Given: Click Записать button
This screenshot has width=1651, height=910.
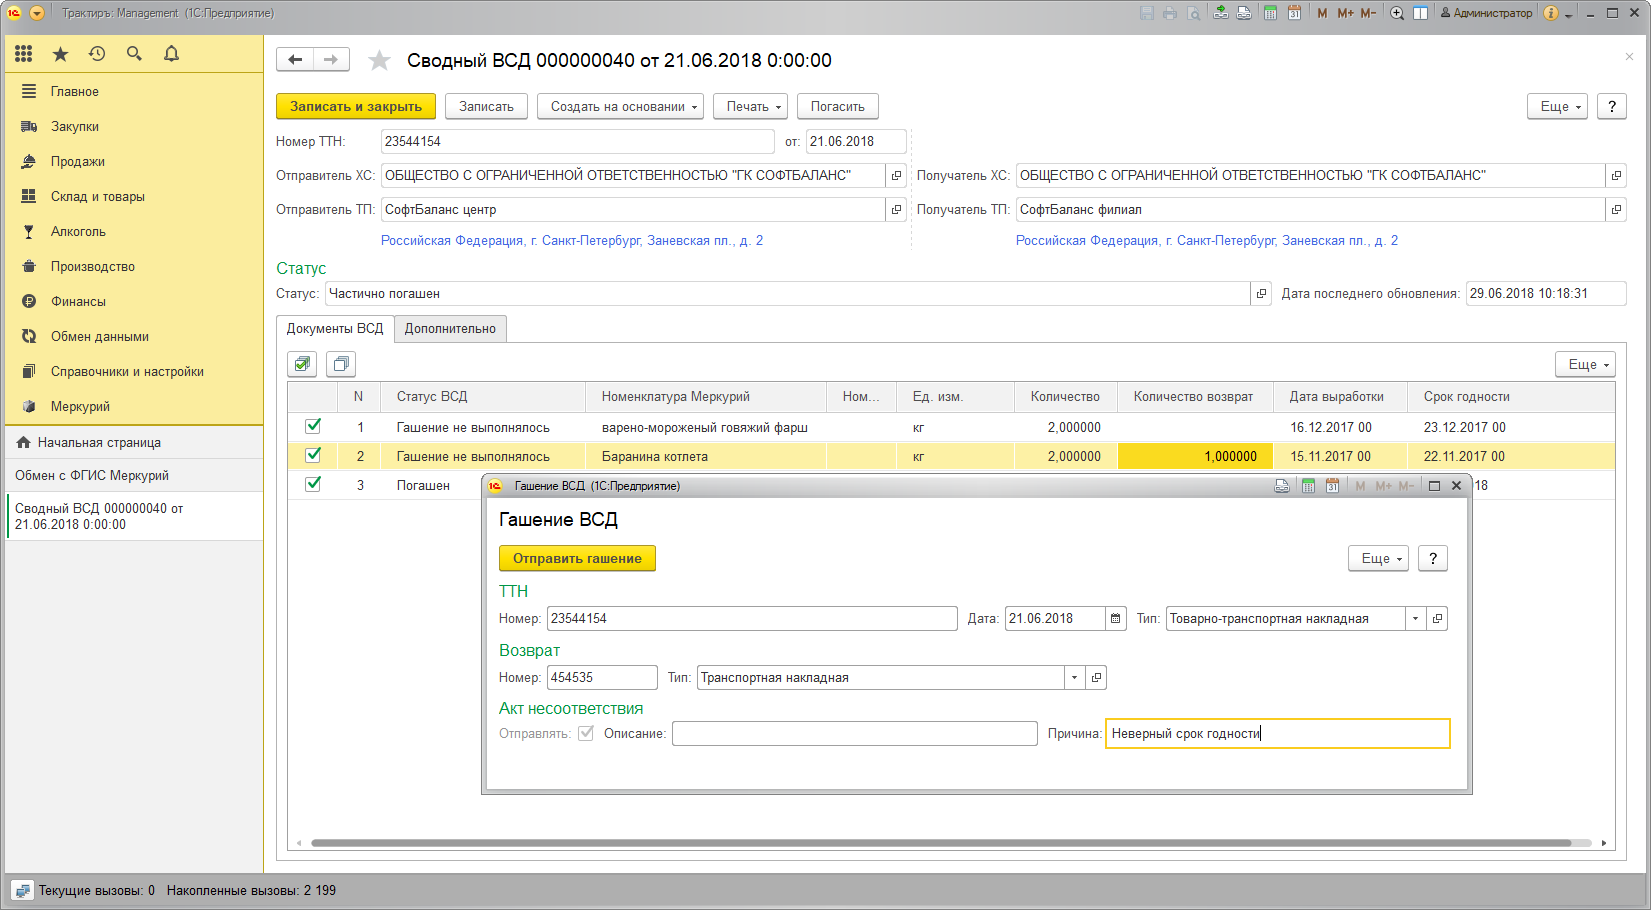Looking at the screenshot, I should (486, 106).
